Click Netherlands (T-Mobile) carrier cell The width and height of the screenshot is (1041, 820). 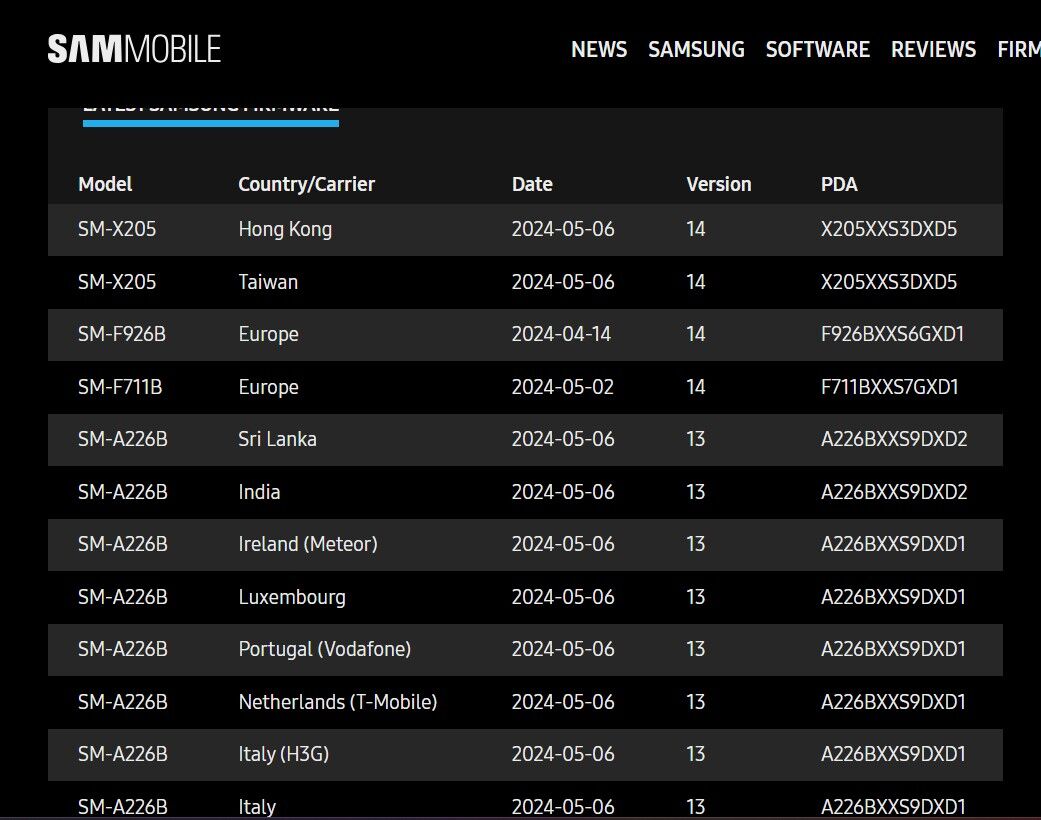coord(337,702)
